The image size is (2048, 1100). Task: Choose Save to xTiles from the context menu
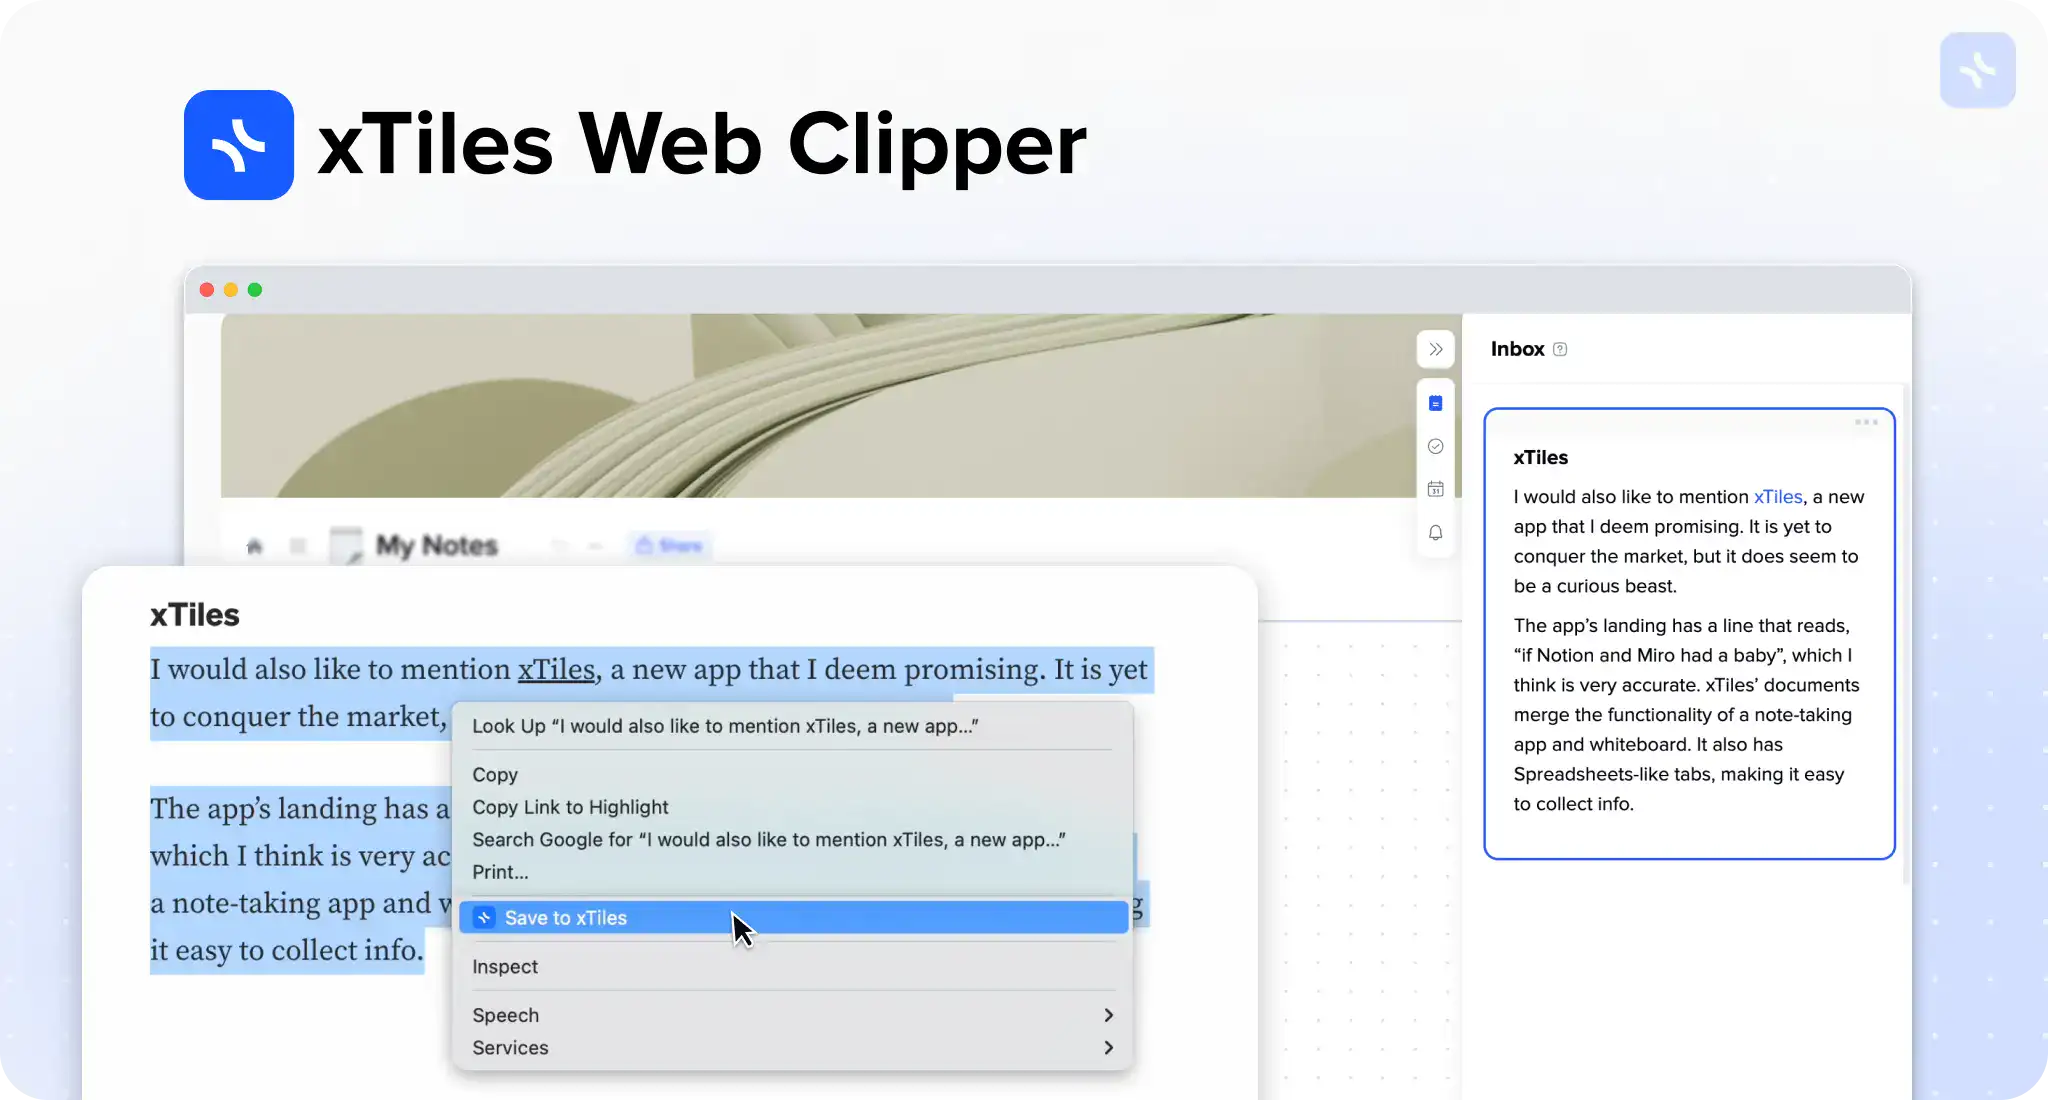tap(794, 918)
